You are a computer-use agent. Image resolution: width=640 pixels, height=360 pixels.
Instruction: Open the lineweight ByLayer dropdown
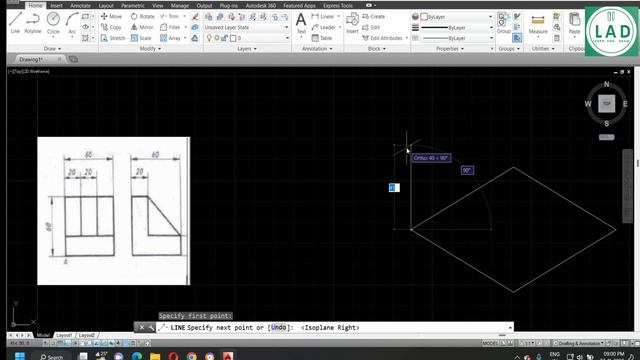coord(456,27)
